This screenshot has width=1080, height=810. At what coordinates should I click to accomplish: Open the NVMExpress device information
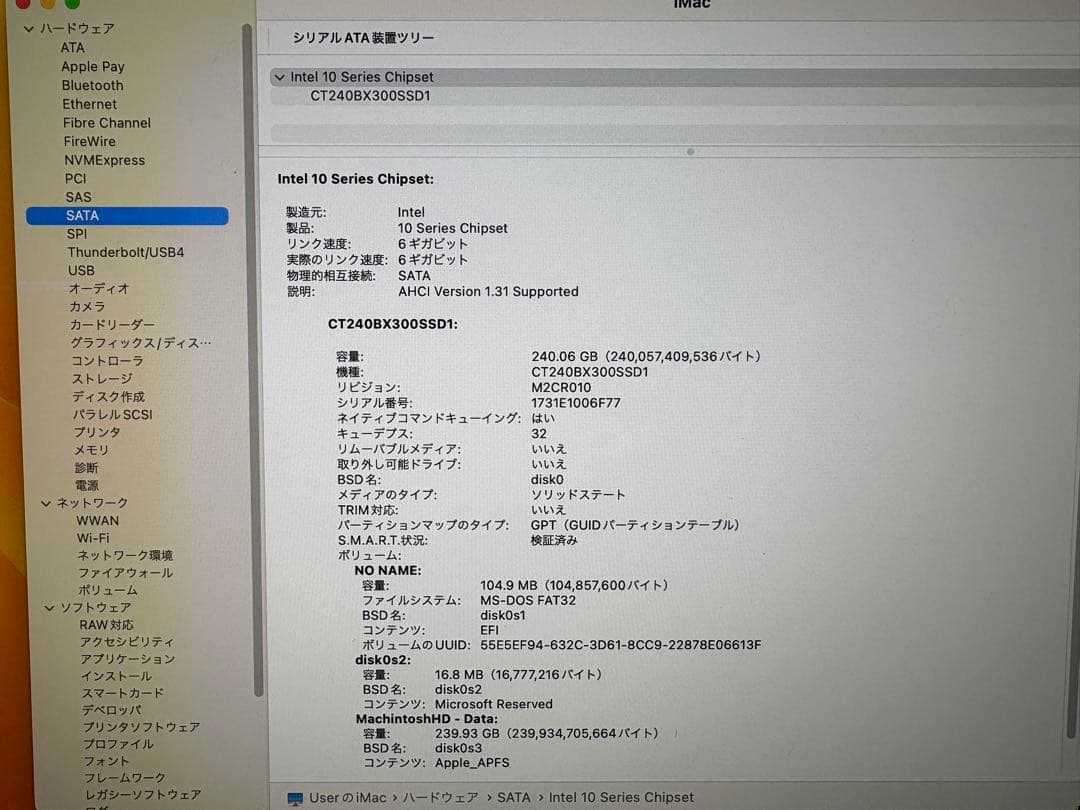[103, 159]
